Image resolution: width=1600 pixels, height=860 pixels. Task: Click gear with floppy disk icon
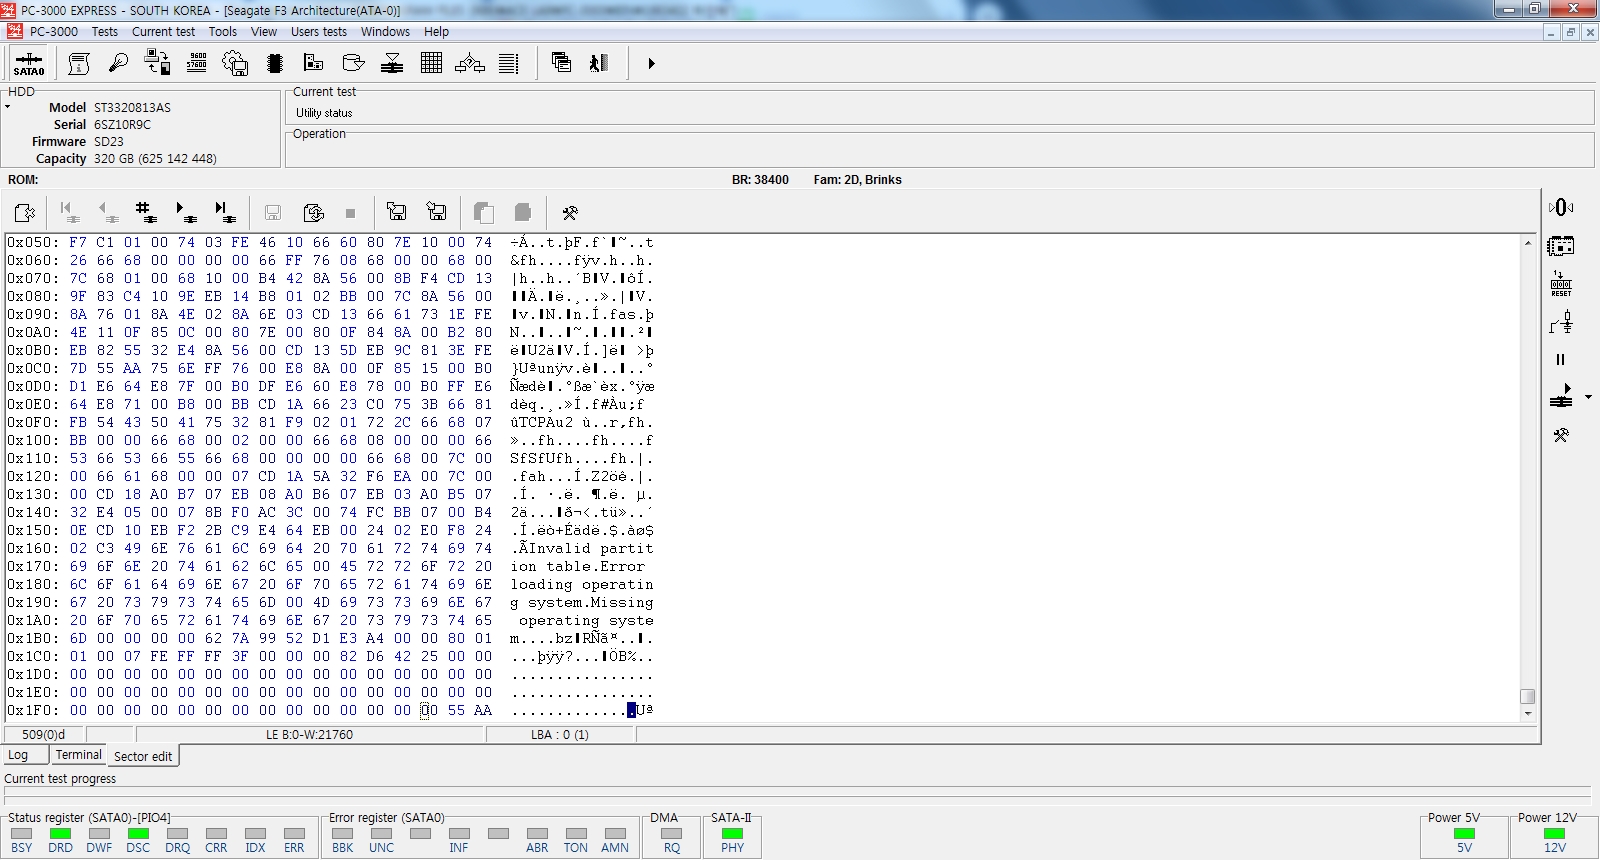(x=235, y=63)
